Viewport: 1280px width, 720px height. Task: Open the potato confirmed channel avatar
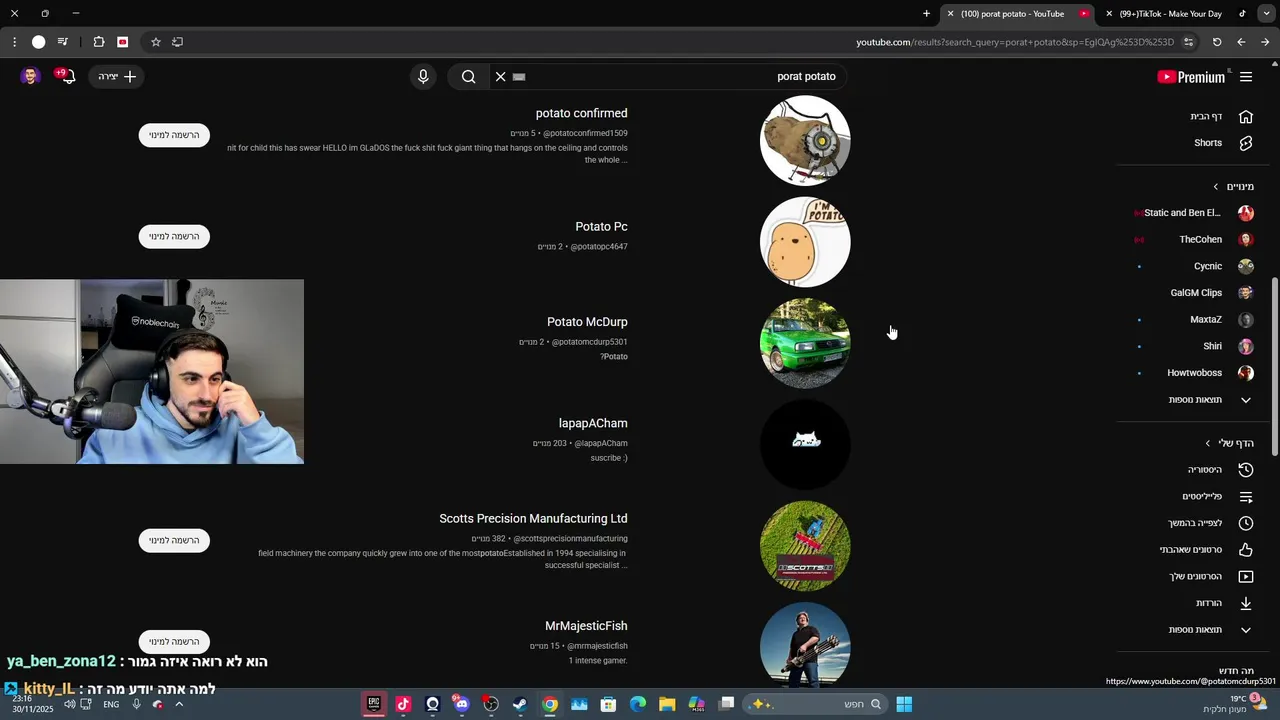pyautogui.click(x=805, y=140)
